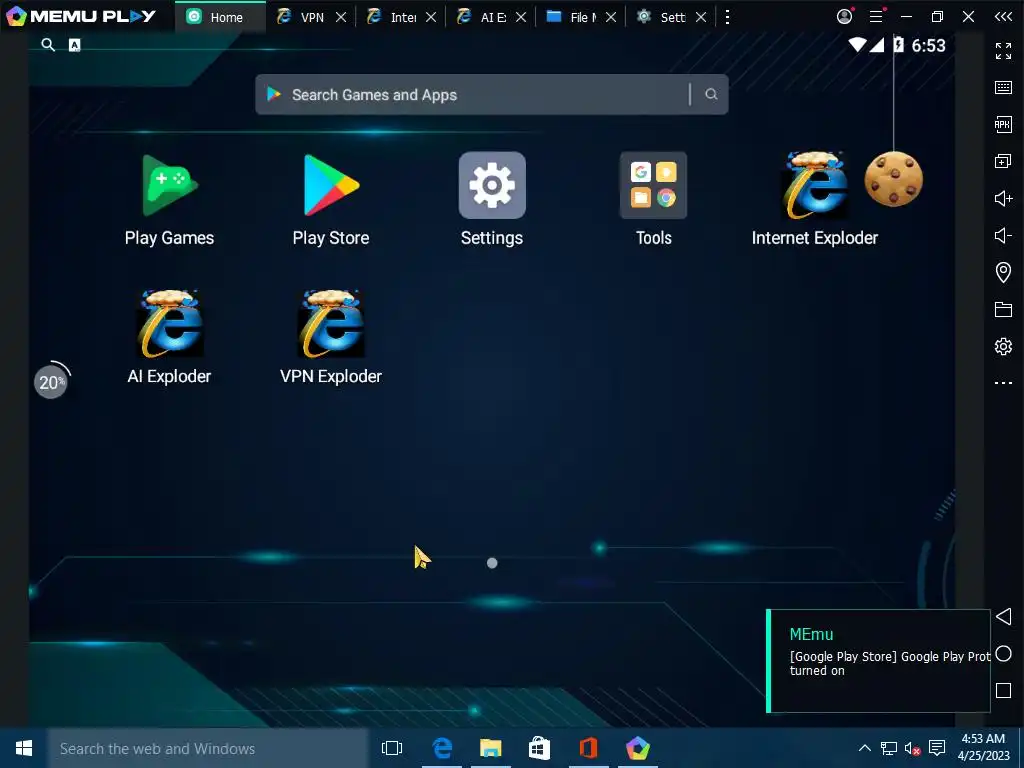Open the Action Center notifications icon

coord(937,748)
